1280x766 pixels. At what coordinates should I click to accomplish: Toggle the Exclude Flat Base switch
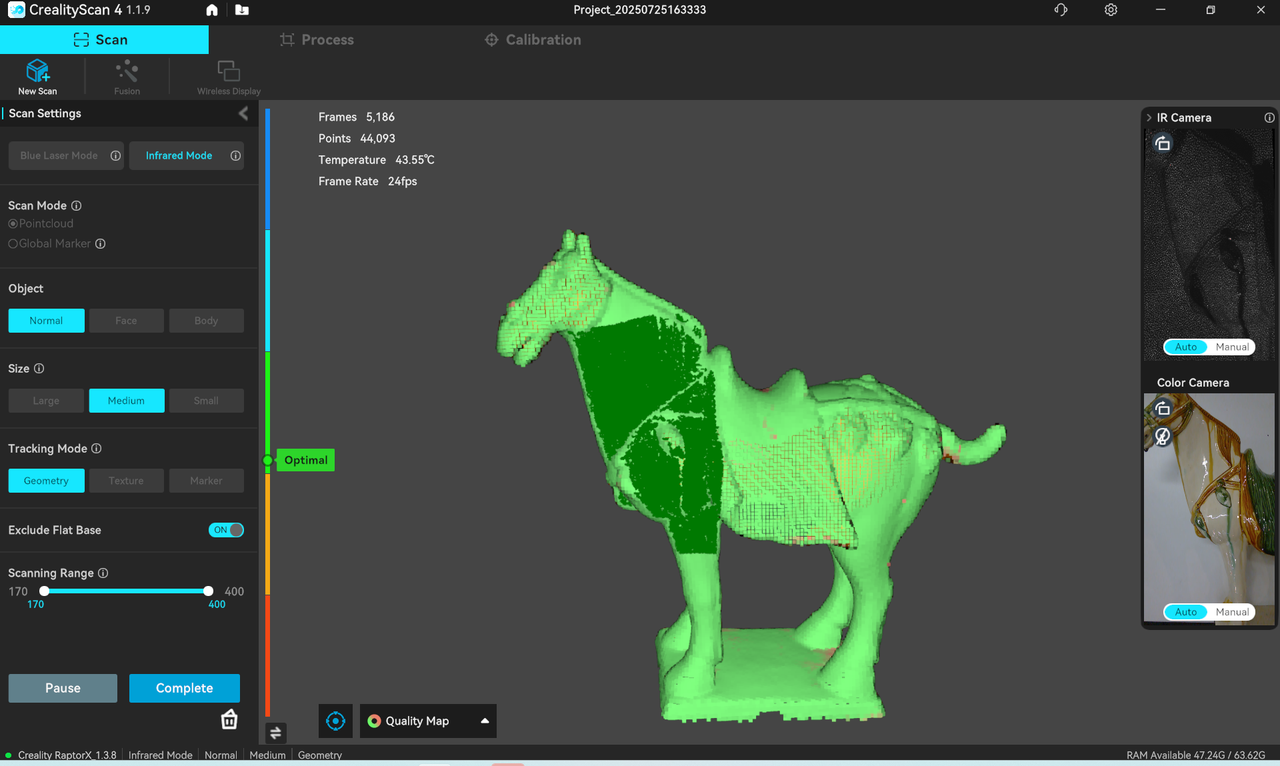click(x=226, y=530)
